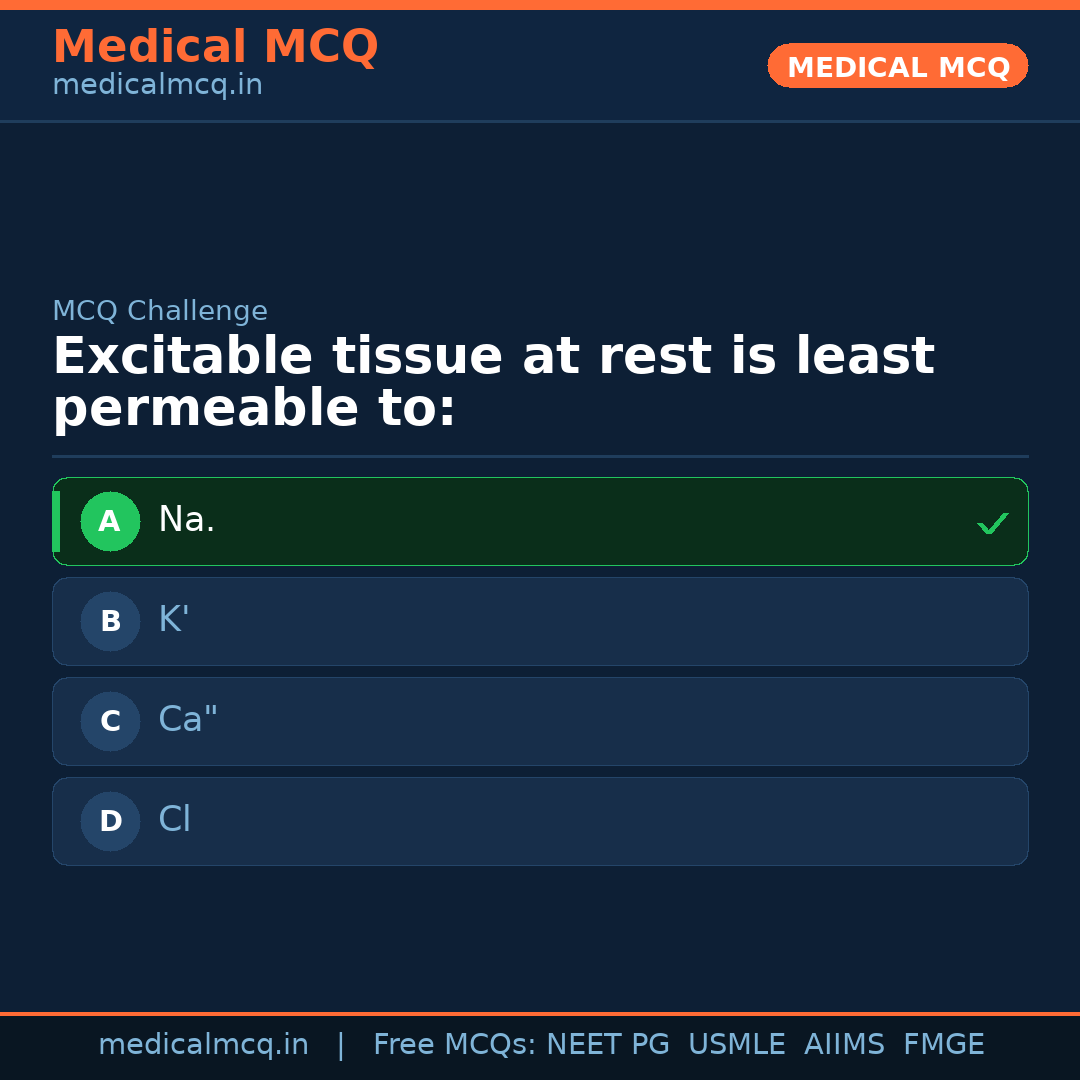Viewport: 1080px width, 1080px height.
Task: Click the green highlight bar beside answer A
Action: pyautogui.click(x=58, y=521)
